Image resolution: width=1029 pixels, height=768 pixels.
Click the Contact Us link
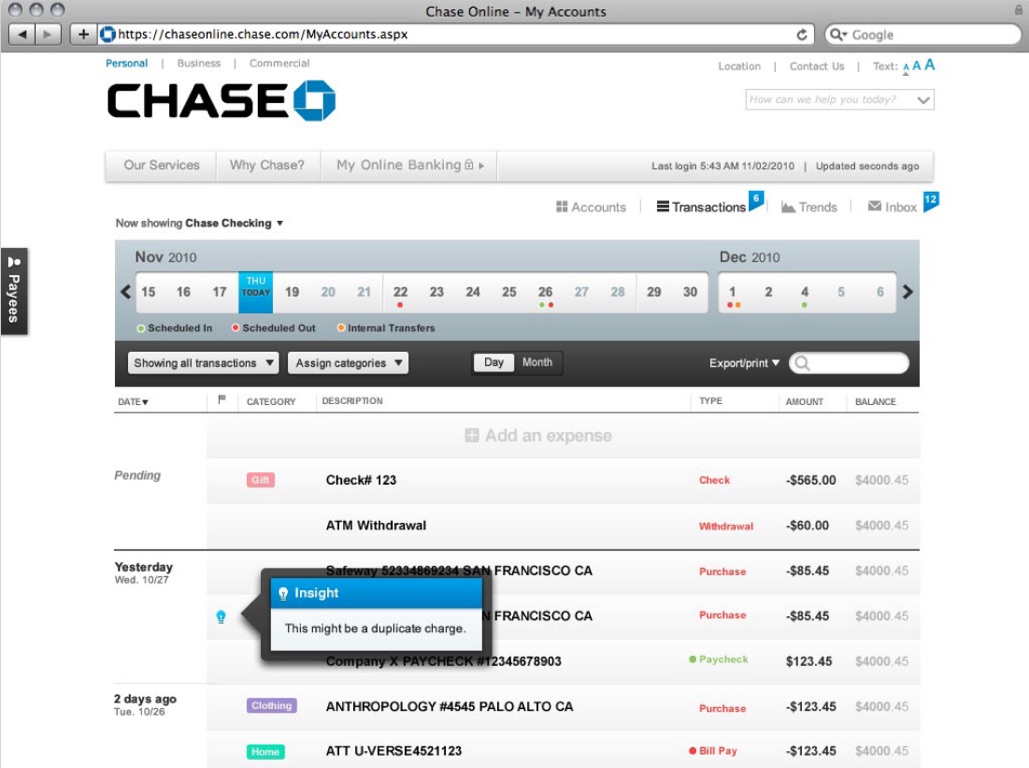point(817,66)
